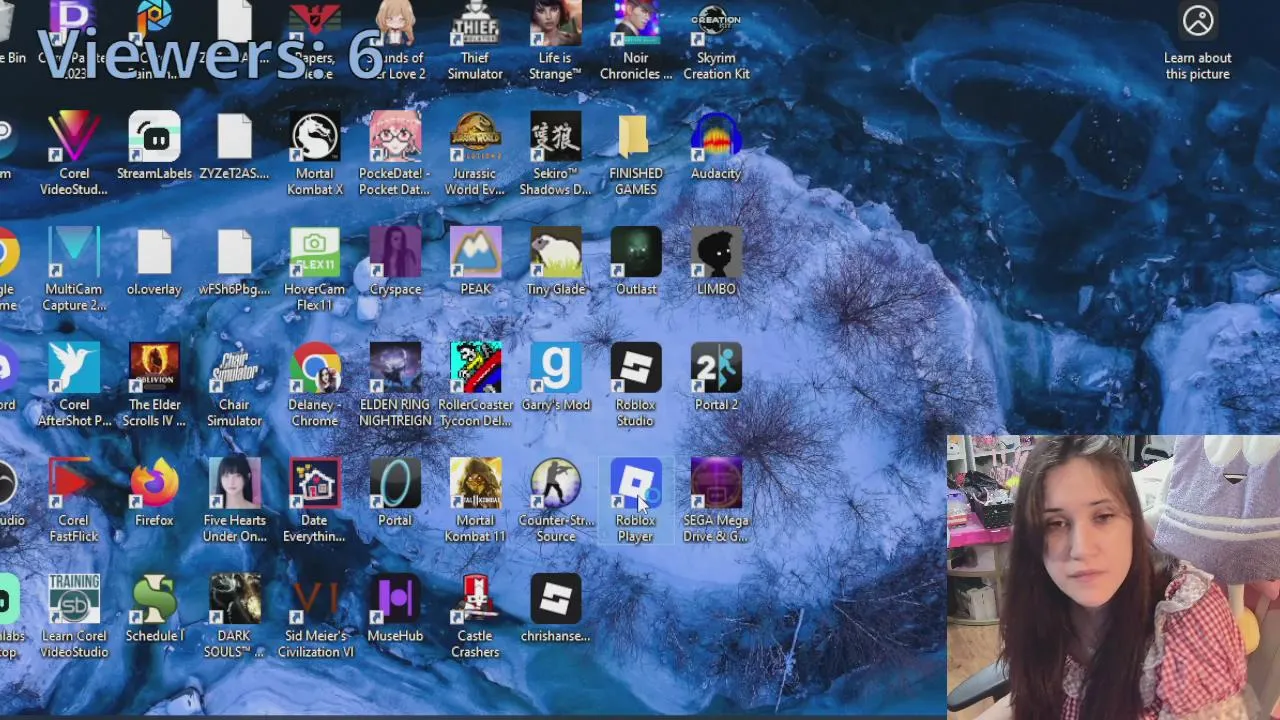Image resolution: width=1280 pixels, height=720 pixels.
Task: Open Five Hearts Under One Roof icon
Action: [x=234, y=500]
